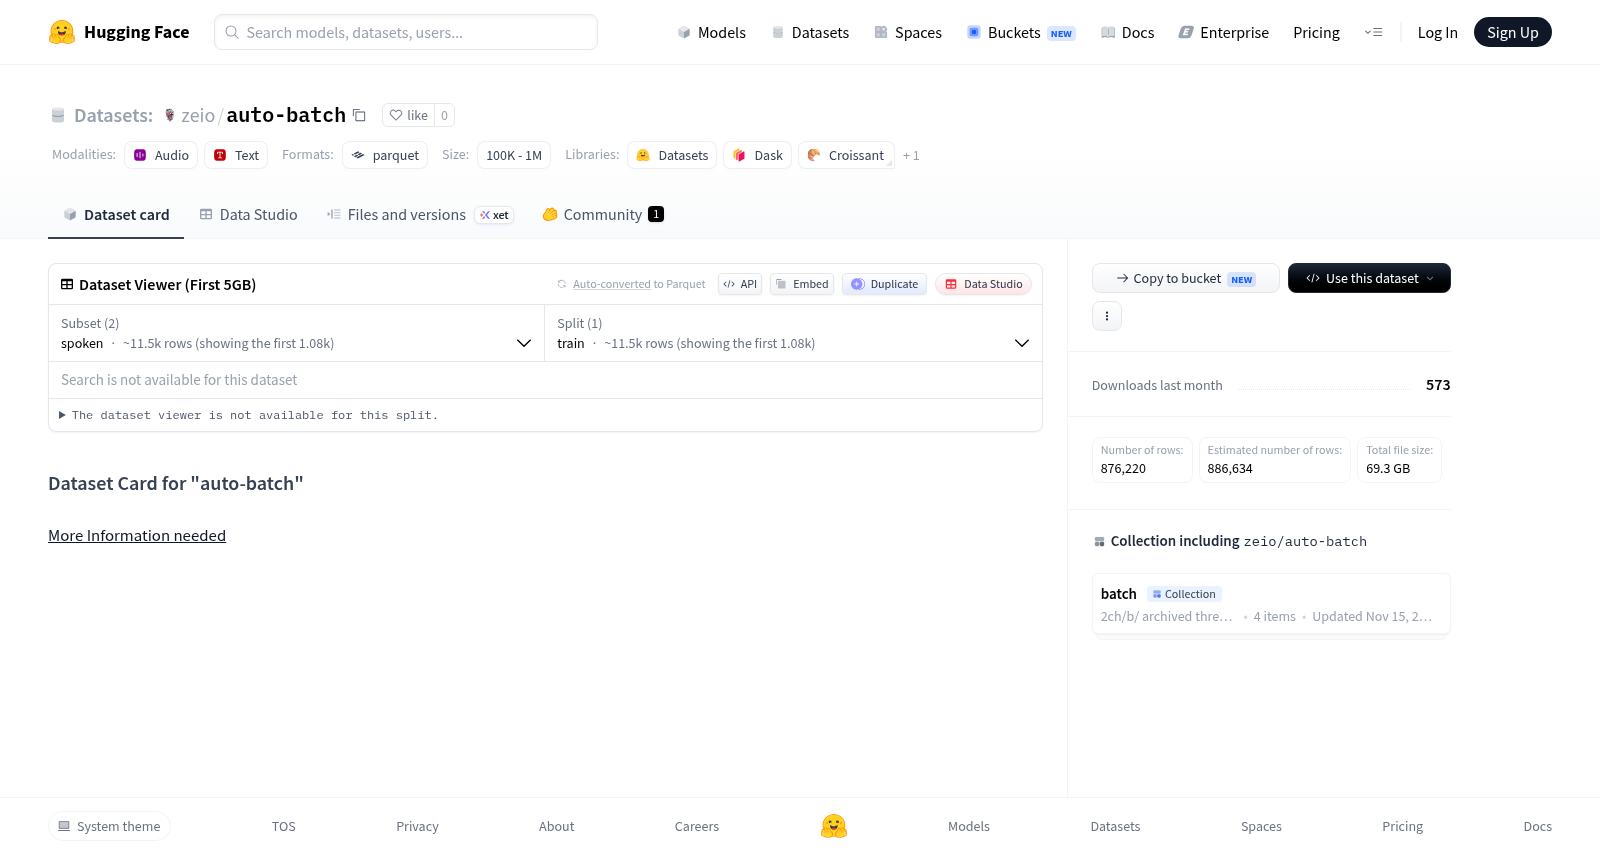This screenshot has width=1600, height=861.
Task: Open the About footer link
Action: [556, 826]
